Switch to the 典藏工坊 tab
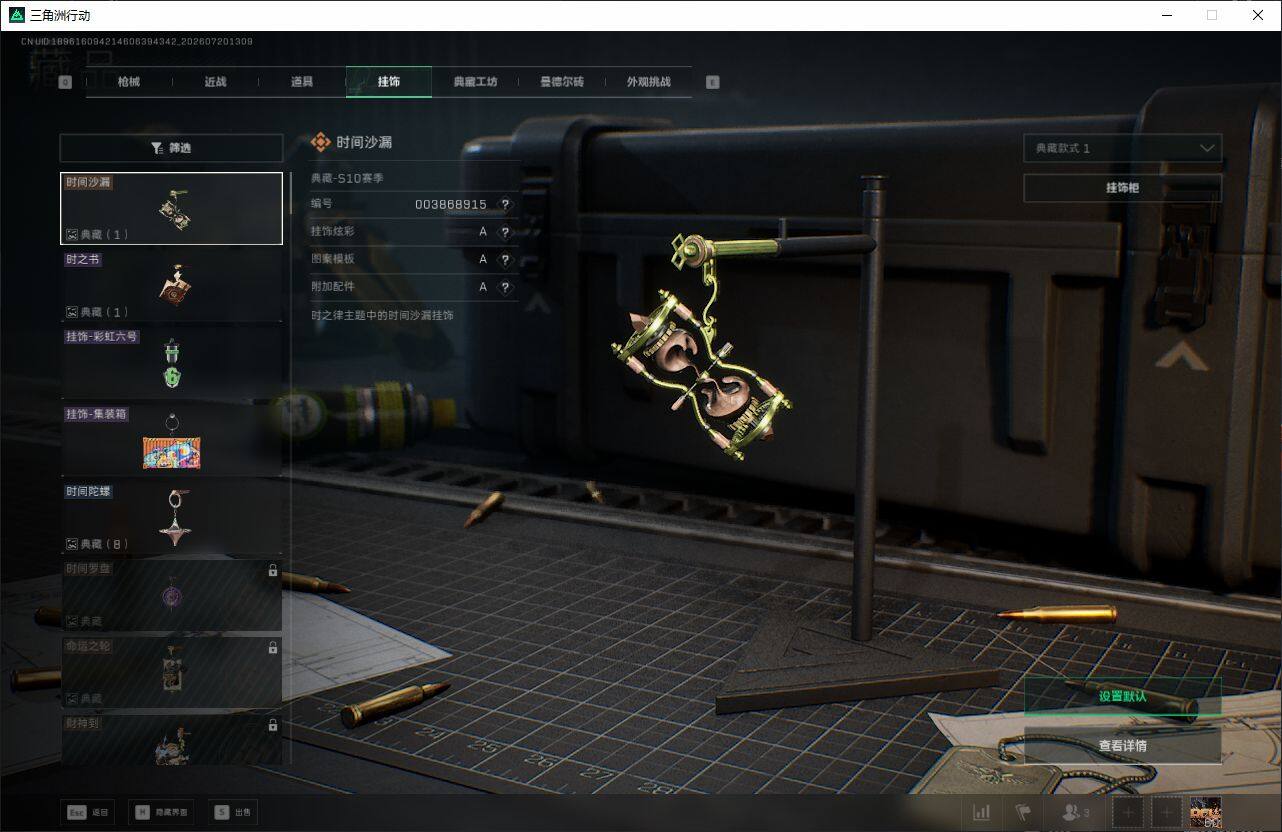This screenshot has width=1282, height=832. click(475, 82)
